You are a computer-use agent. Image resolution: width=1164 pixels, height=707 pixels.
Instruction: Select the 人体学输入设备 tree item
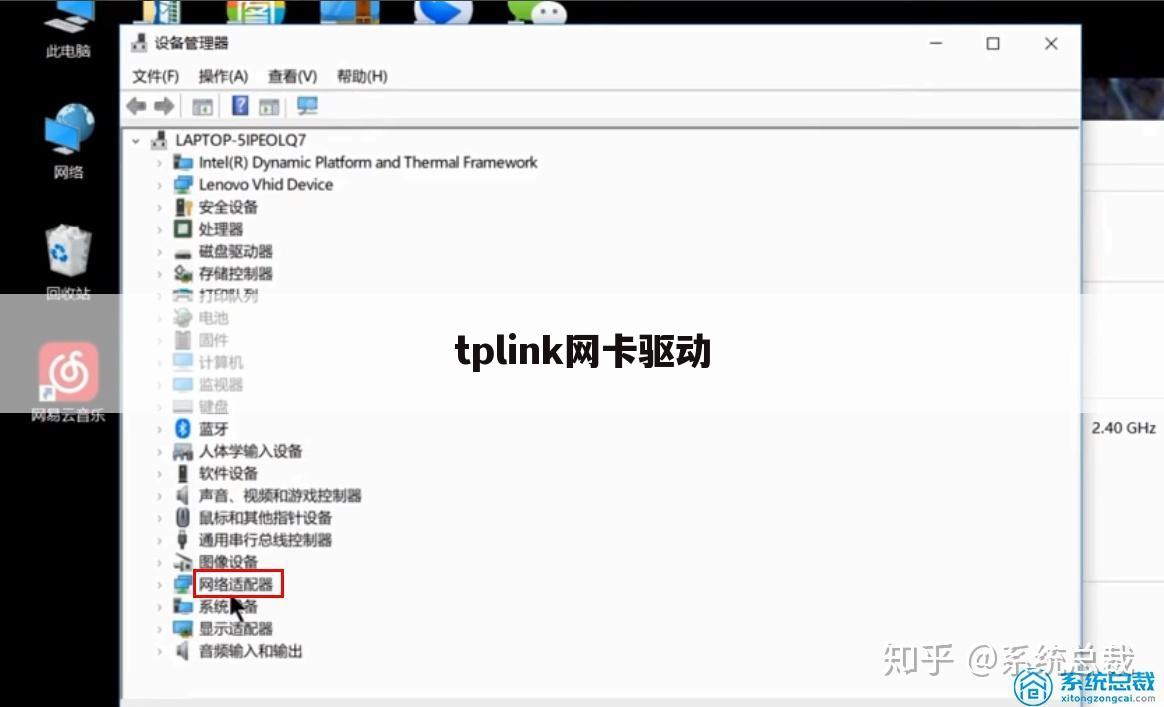coord(251,451)
